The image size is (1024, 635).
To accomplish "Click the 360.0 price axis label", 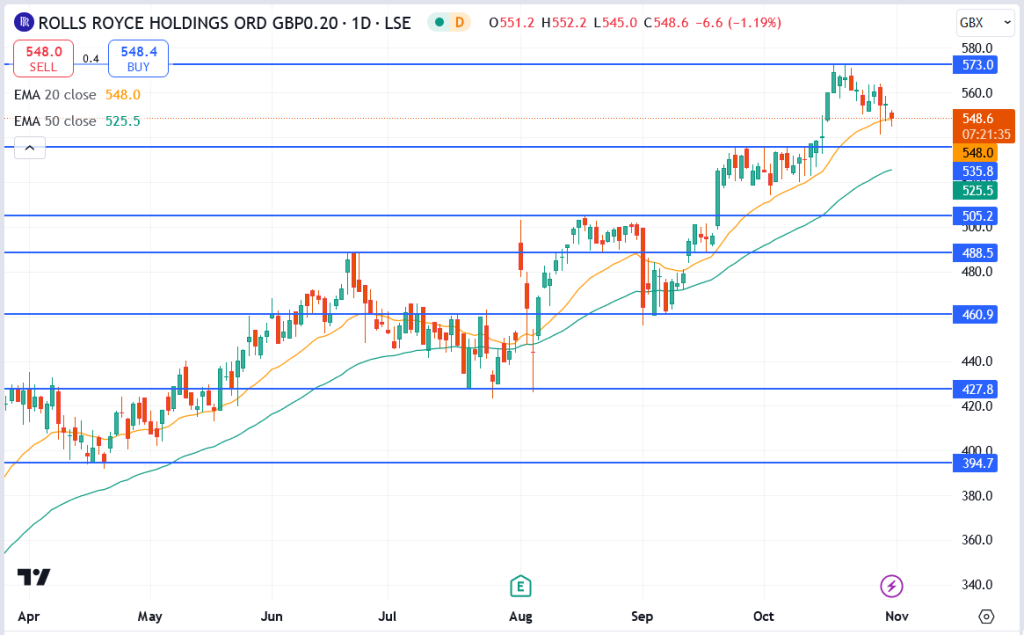I will point(977,540).
